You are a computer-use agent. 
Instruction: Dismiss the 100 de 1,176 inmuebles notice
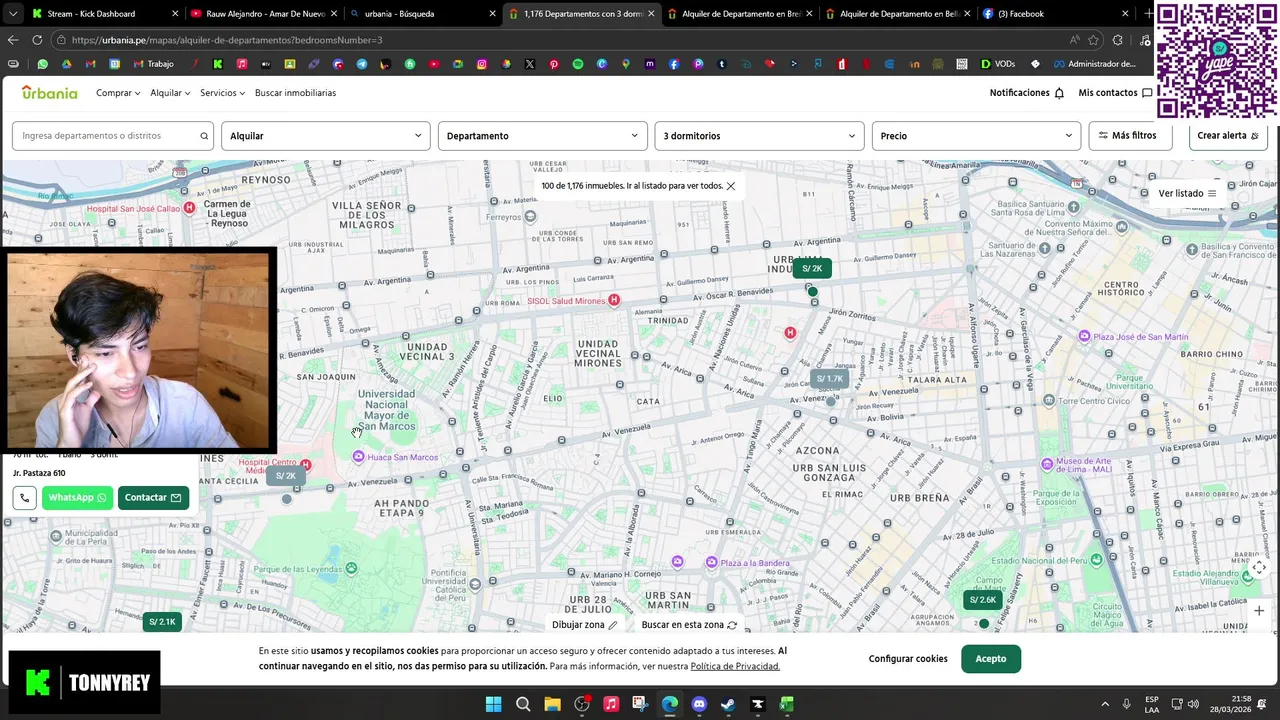(731, 186)
